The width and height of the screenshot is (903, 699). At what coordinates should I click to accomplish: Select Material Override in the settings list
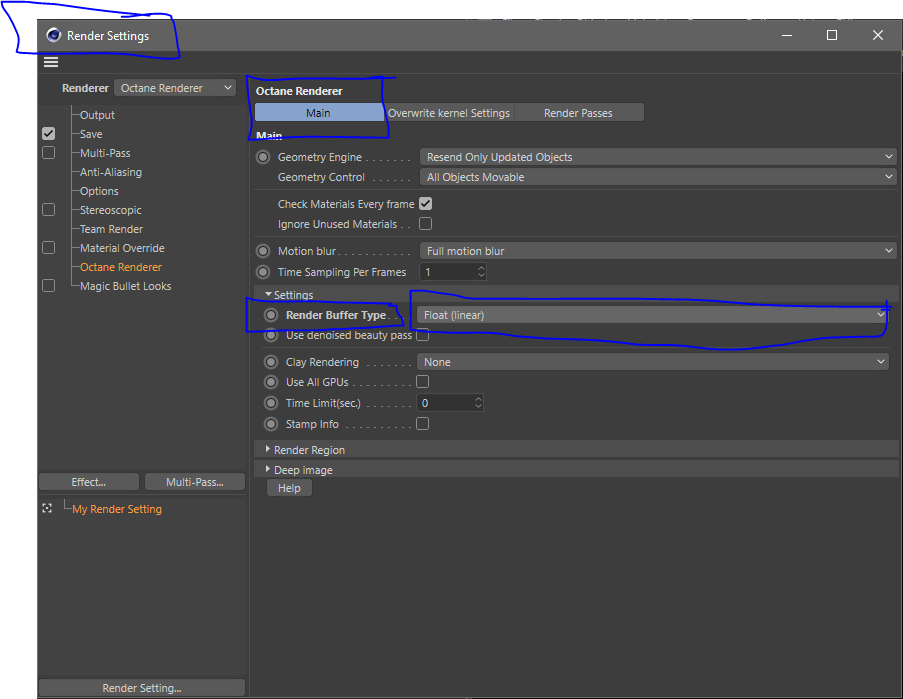pos(122,248)
